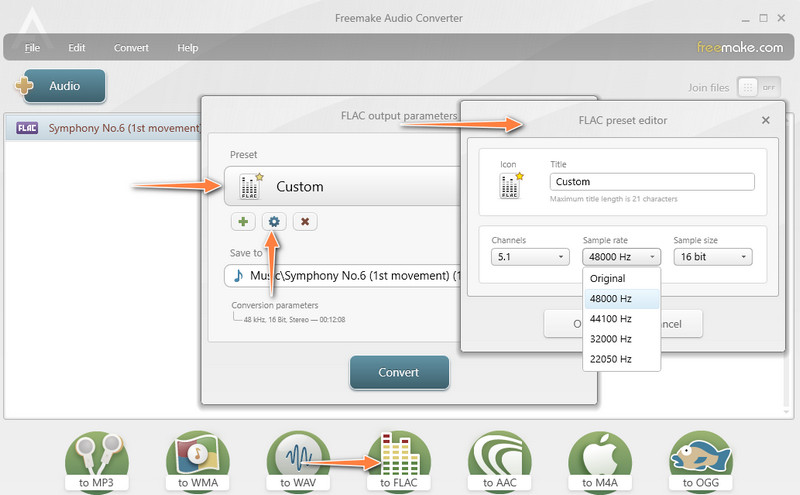Select the to FLAC format icon
The height and width of the screenshot is (495, 800).
point(398,461)
